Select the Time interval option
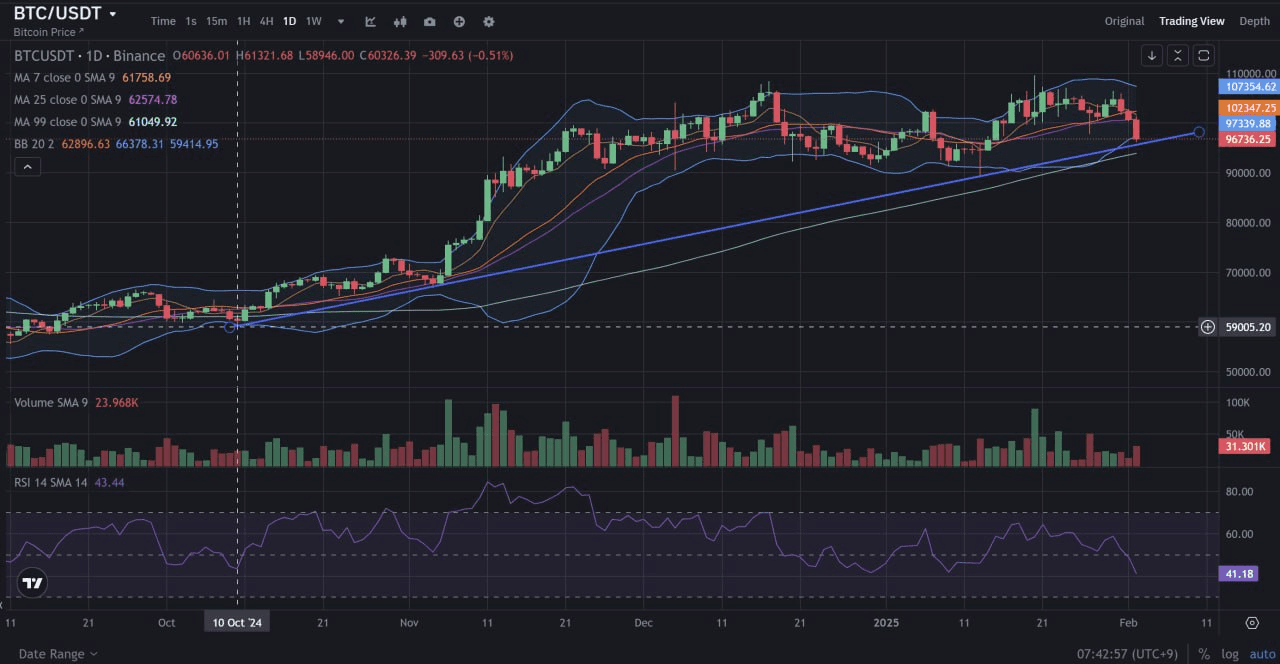Viewport: 1280px width, 664px height. pos(163,21)
